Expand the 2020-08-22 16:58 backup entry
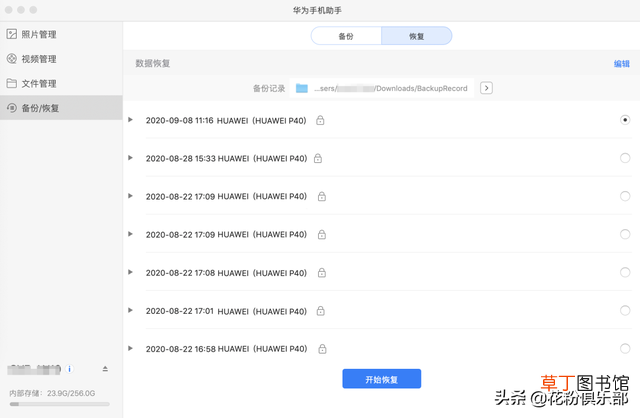The height and width of the screenshot is (418, 640). (x=130, y=348)
